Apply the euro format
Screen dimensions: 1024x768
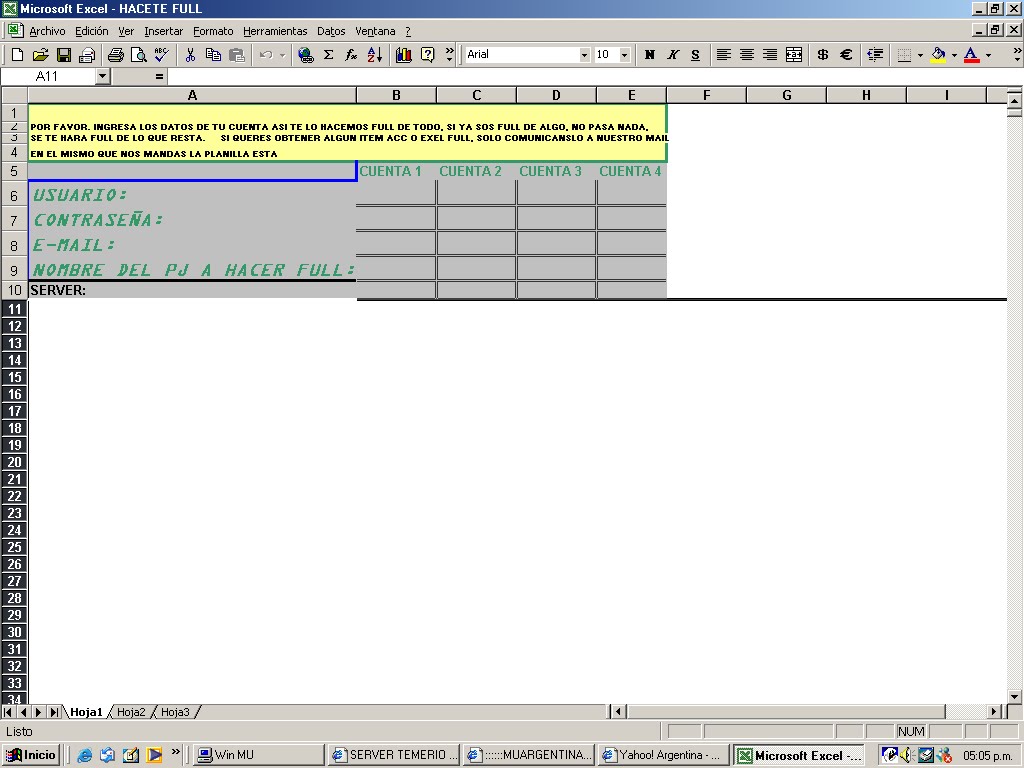(846, 55)
